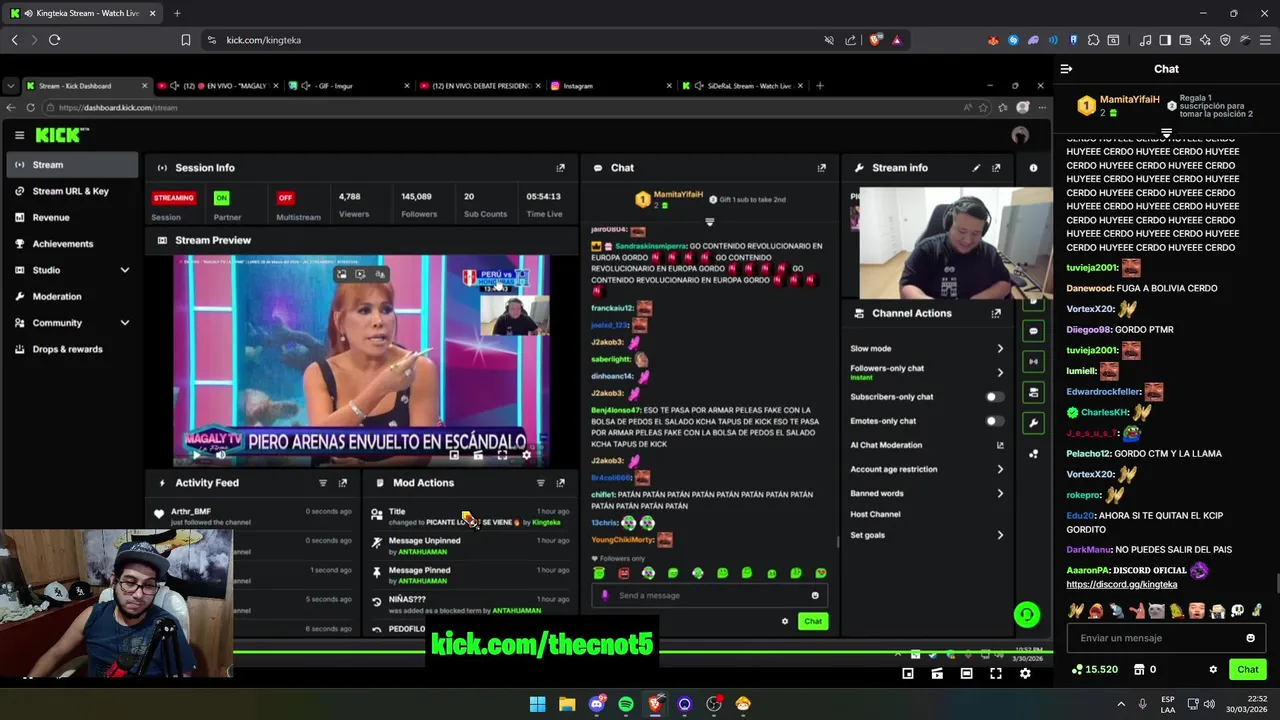Viewport: 1280px width, 720px height.
Task: Open chat settings gear beside the Chat button
Action: coord(1213,670)
